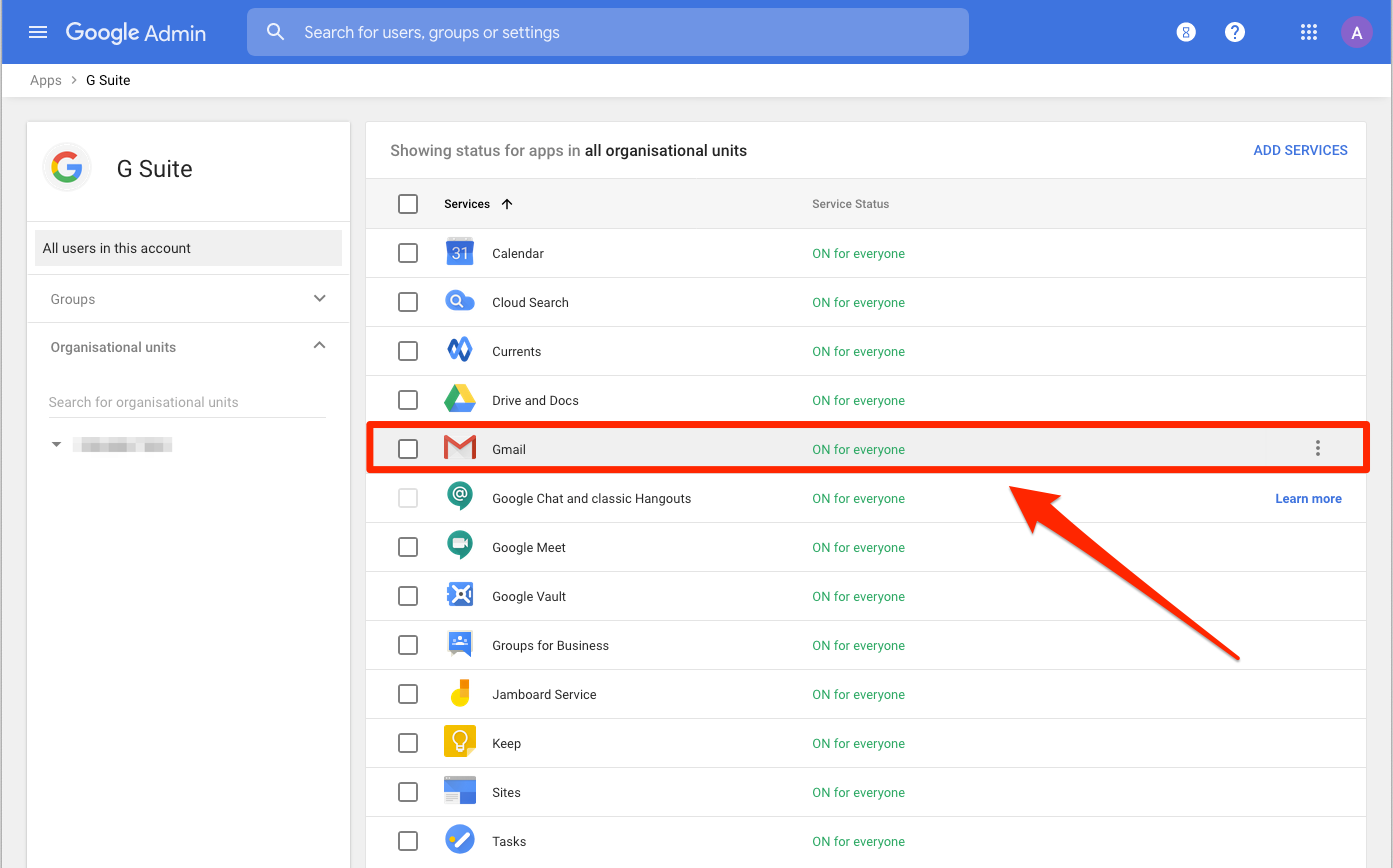Click the Service Status column header

click(850, 204)
